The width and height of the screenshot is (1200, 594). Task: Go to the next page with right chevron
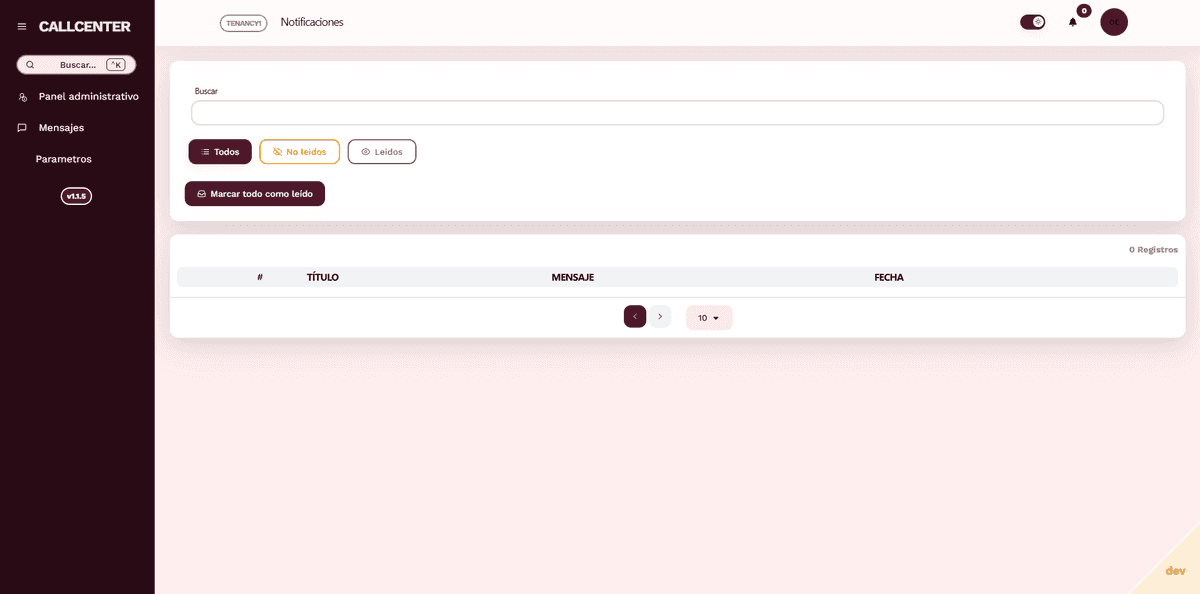[660, 317]
